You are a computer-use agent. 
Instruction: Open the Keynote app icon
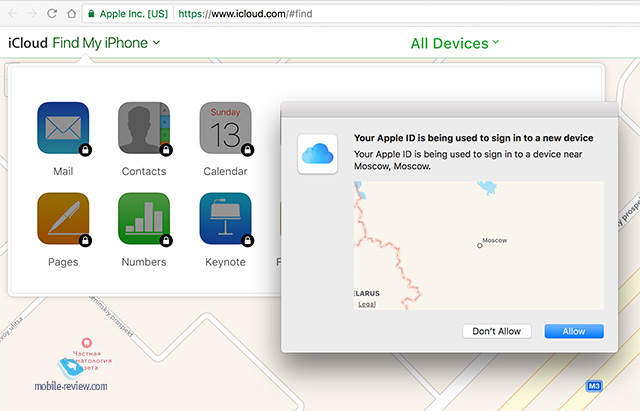pyautogui.click(x=225, y=218)
